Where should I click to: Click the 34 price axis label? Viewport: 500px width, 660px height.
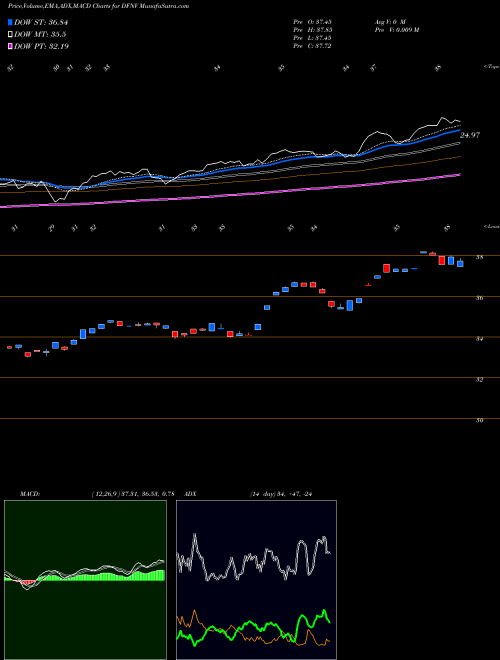click(479, 338)
